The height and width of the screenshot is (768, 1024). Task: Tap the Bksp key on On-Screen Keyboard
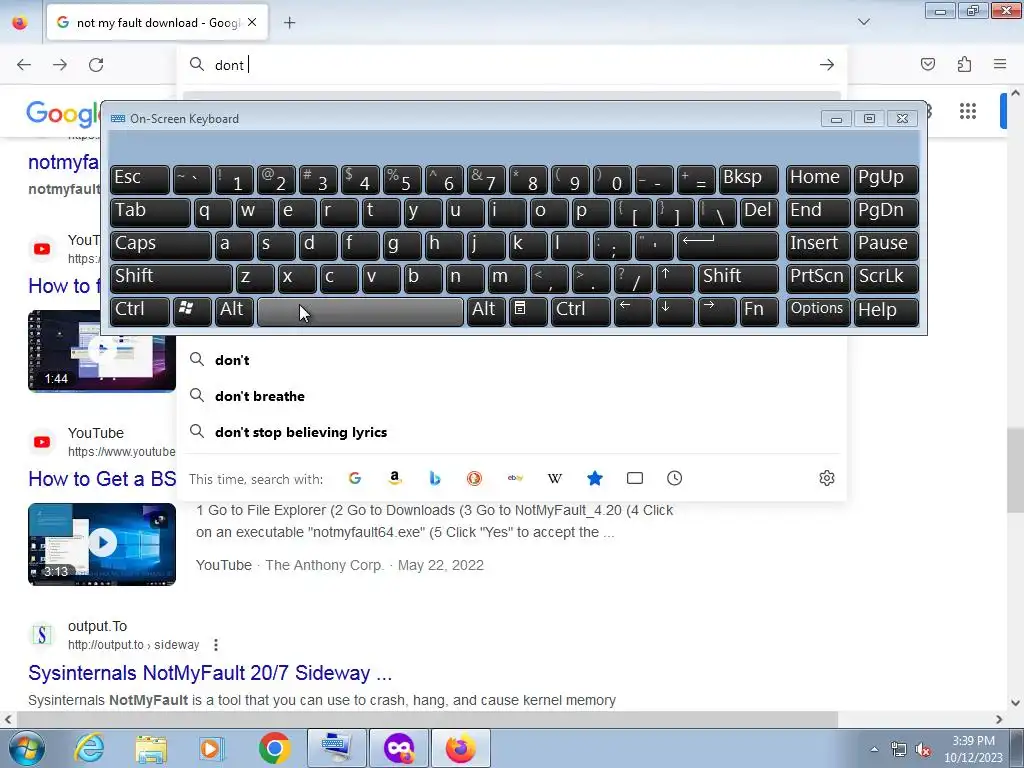748,180
